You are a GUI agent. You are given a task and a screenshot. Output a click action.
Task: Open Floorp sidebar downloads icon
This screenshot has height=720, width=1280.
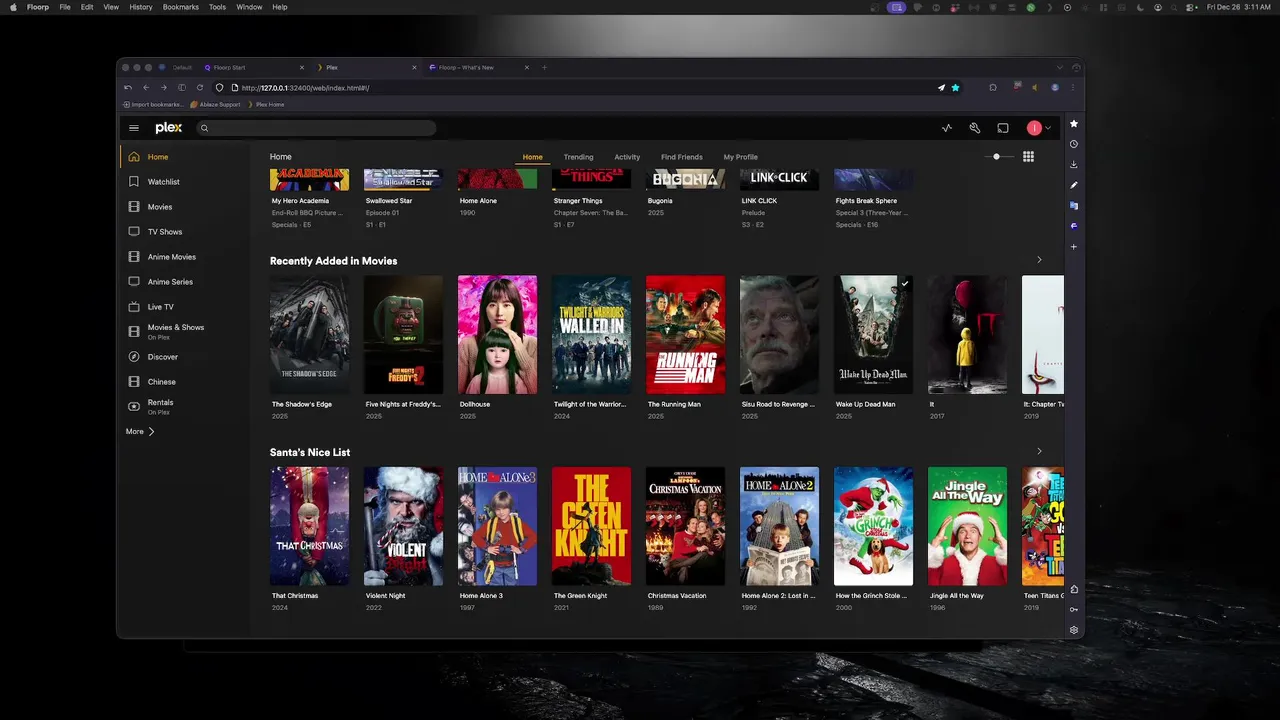click(1074, 165)
